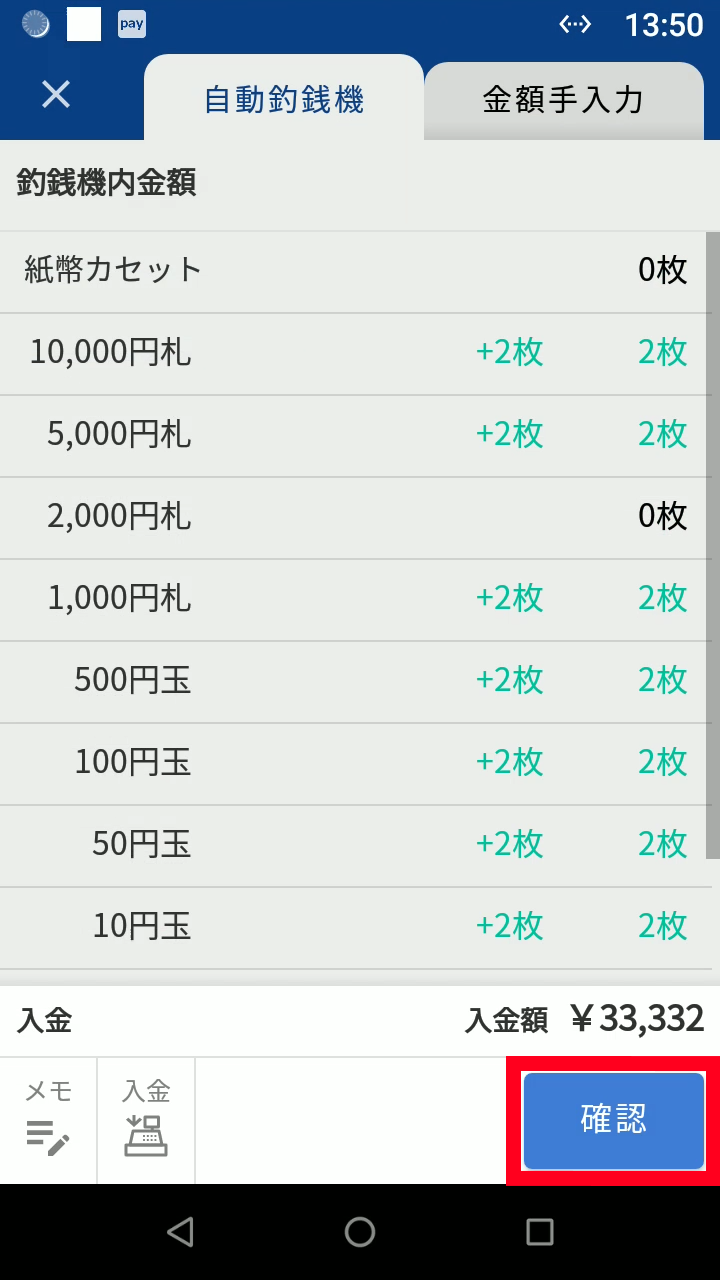The height and width of the screenshot is (1280, 720).
Task: Tap the 入金 cash register icon
Action: (146, 1120)
